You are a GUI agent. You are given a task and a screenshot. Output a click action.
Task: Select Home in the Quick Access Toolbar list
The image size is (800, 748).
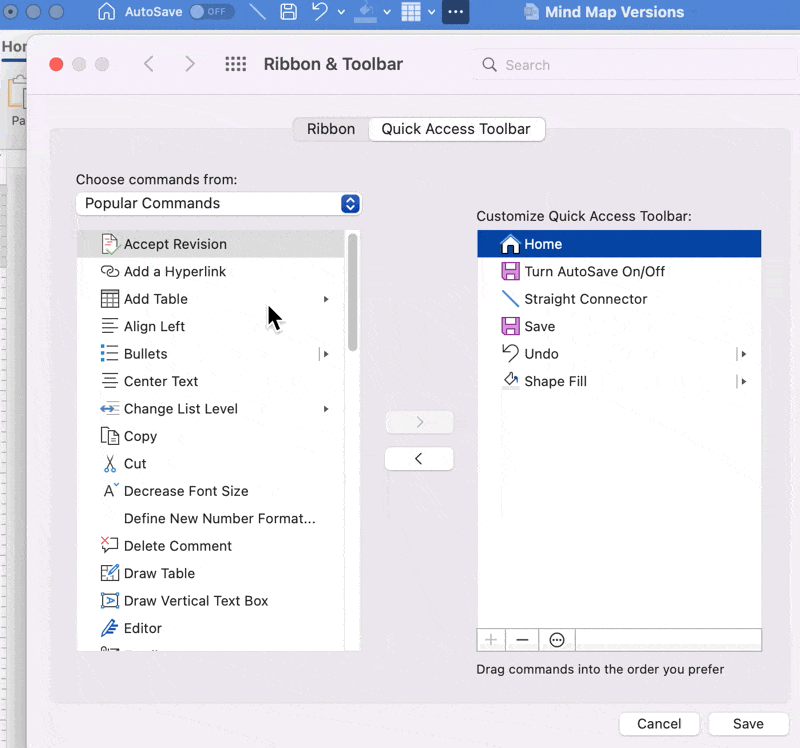pyautogui.click(x=619, y=244)
